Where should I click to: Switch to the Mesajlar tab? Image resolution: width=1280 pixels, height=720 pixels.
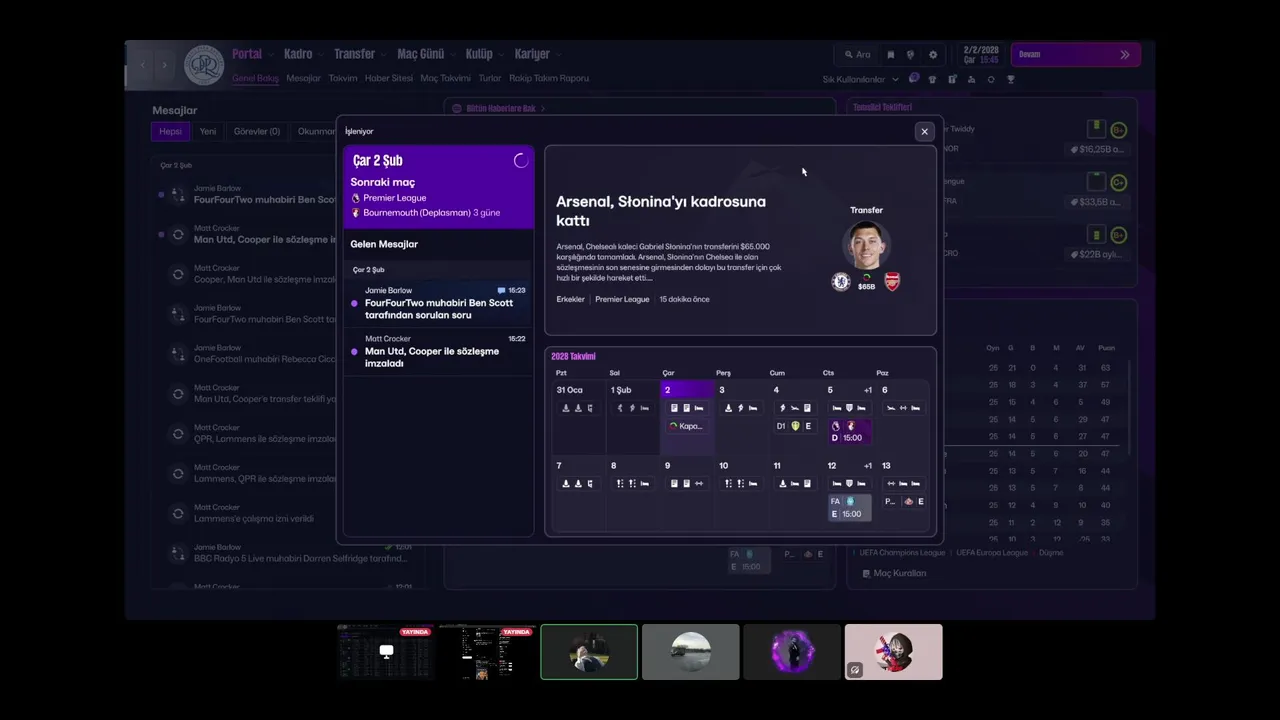[x=303, y=78]
